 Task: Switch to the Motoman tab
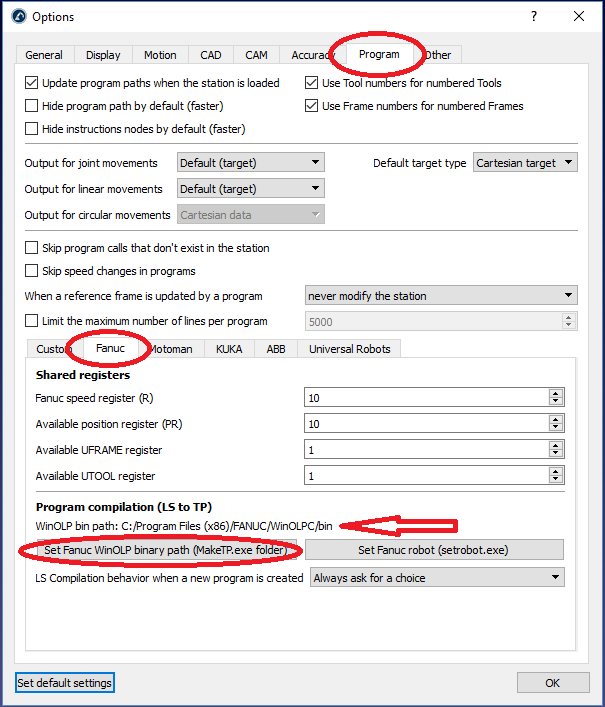pos(171,349)
